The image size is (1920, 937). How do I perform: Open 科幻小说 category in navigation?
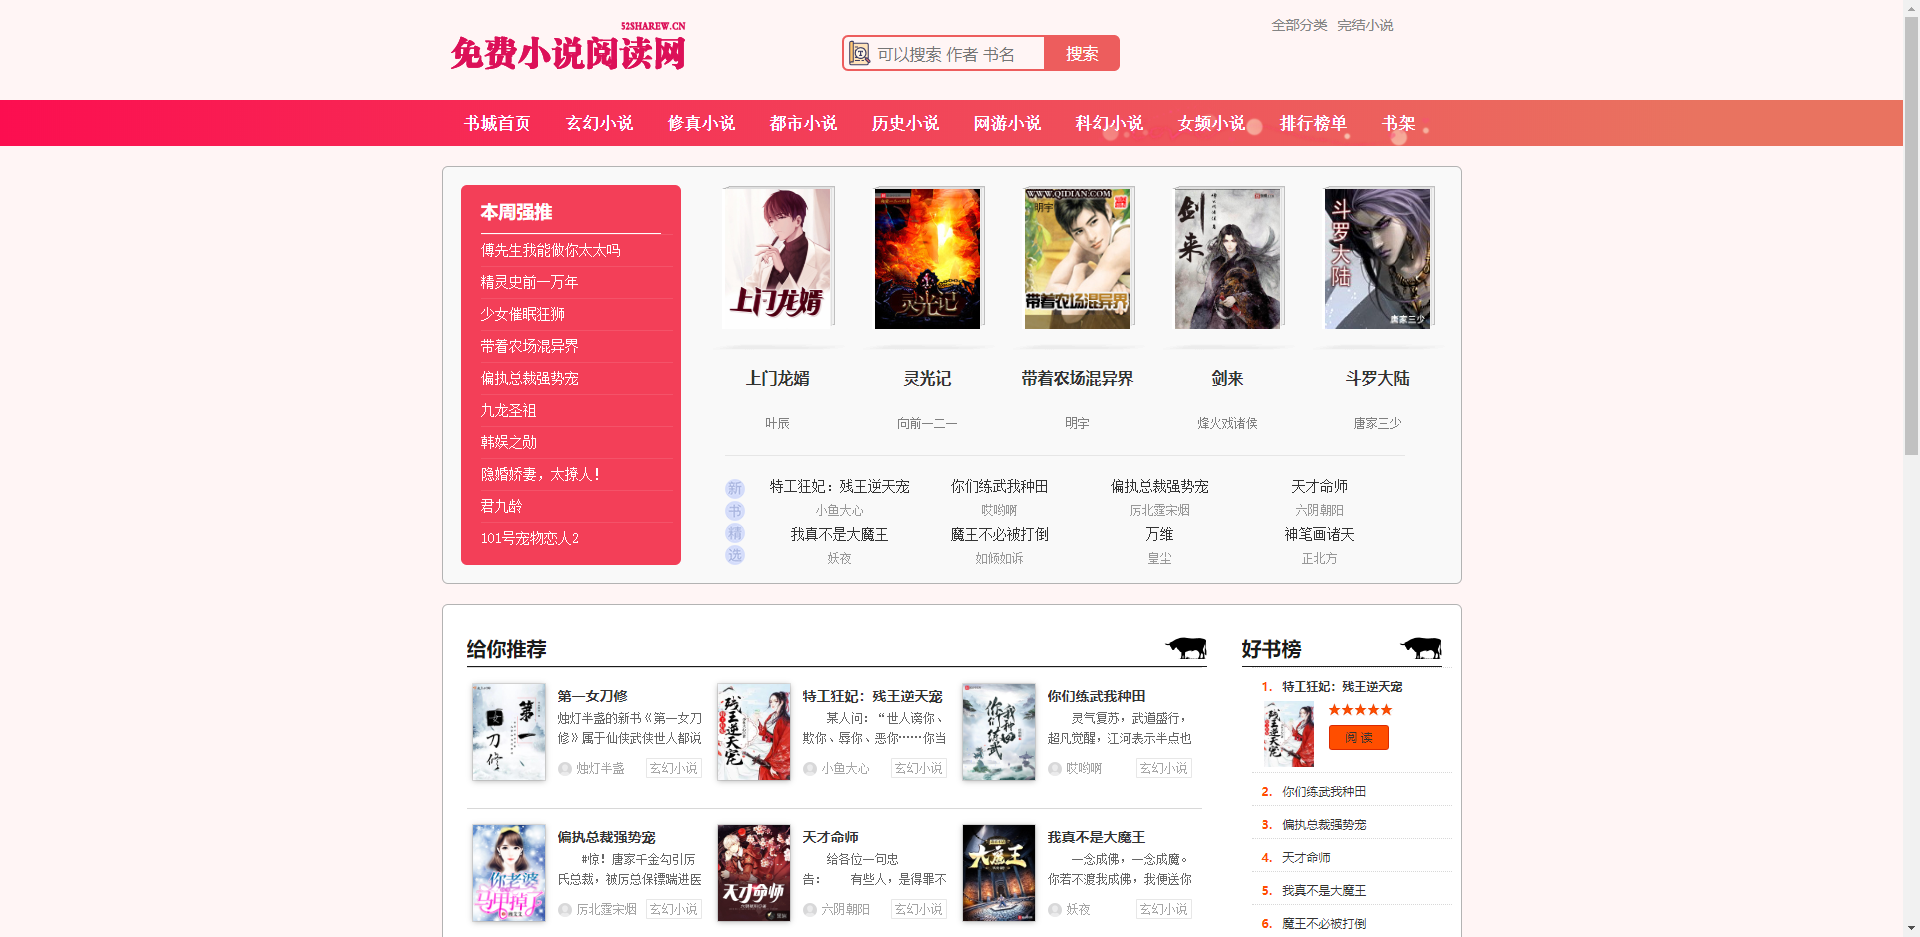click(x=1110, y=123)
